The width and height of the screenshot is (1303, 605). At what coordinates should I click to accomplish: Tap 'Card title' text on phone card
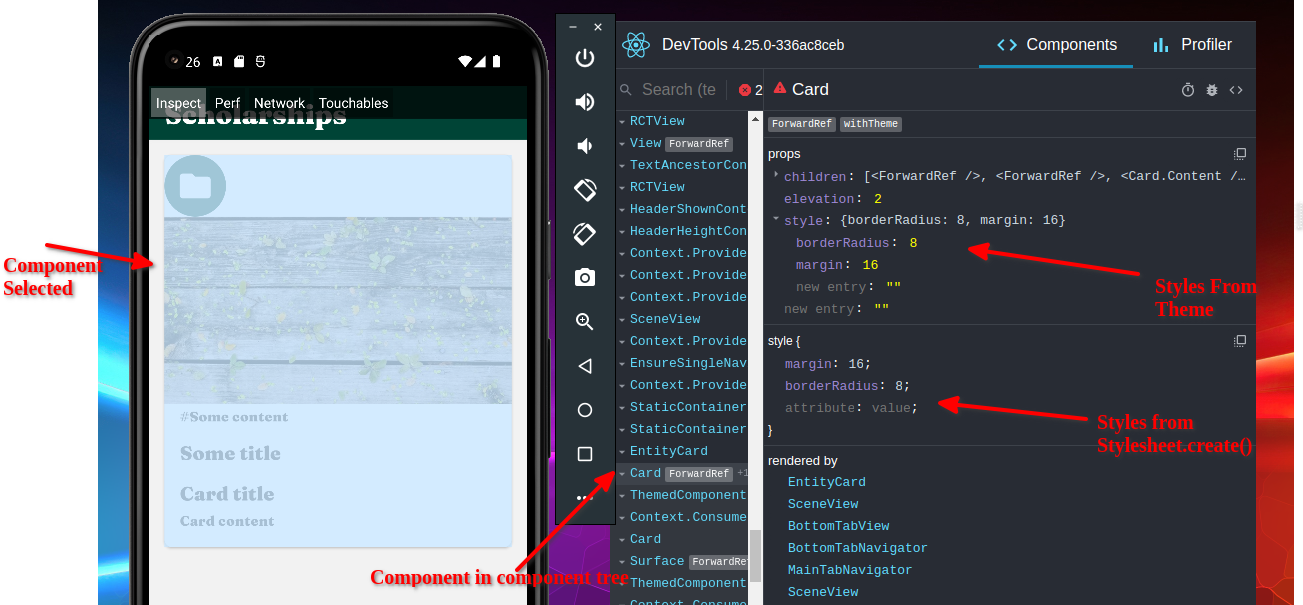pyautogui.click(x=227, y=494)
